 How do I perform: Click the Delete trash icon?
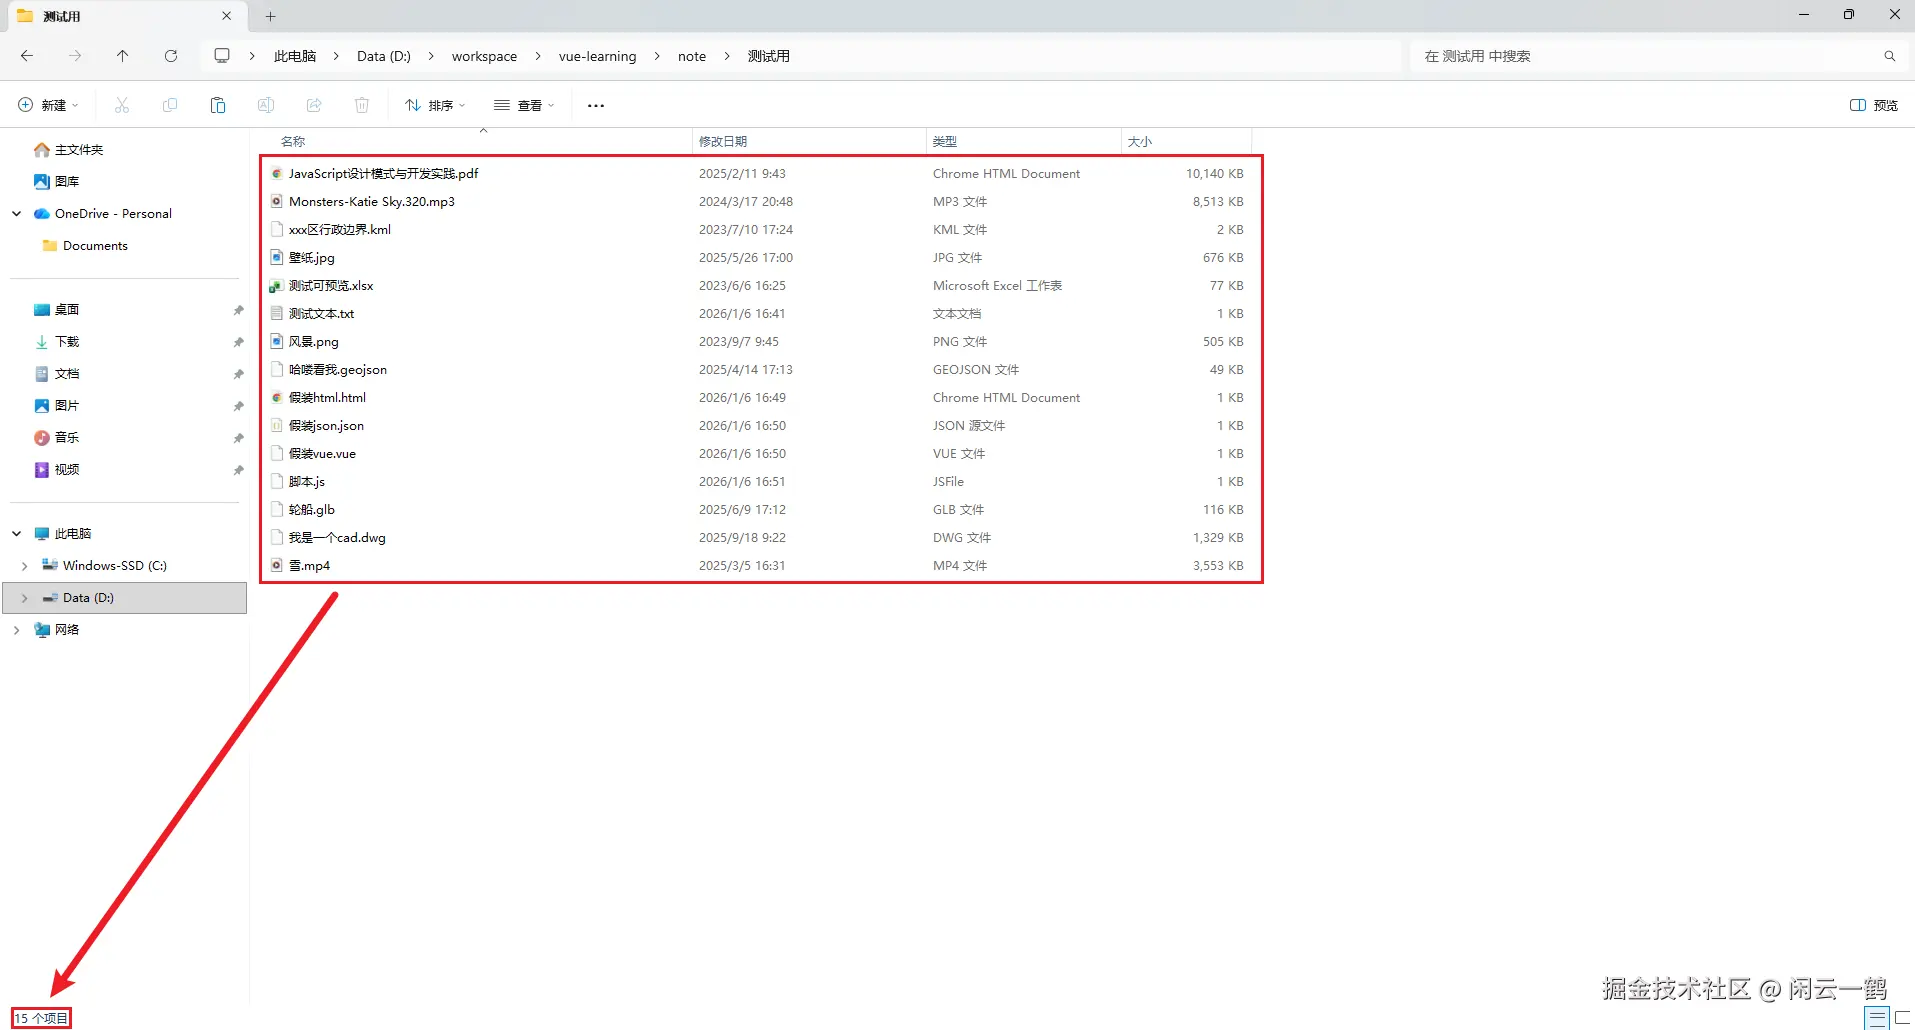362,105
